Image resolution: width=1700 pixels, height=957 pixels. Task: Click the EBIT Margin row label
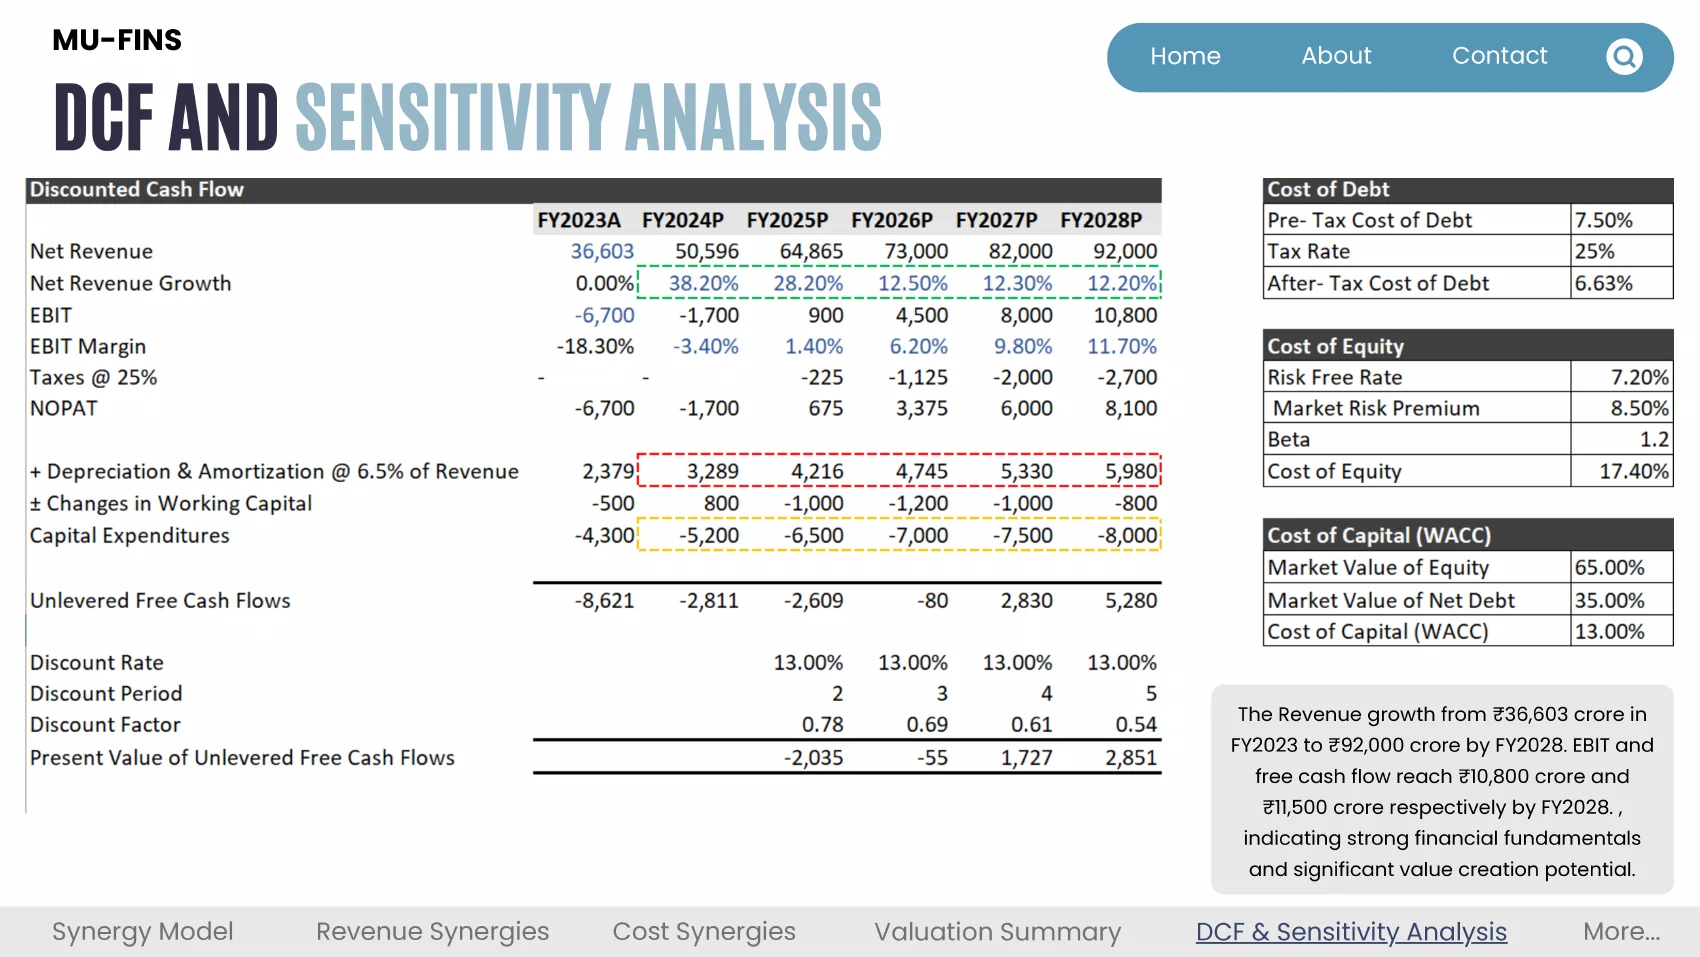[x=88, y=346]
